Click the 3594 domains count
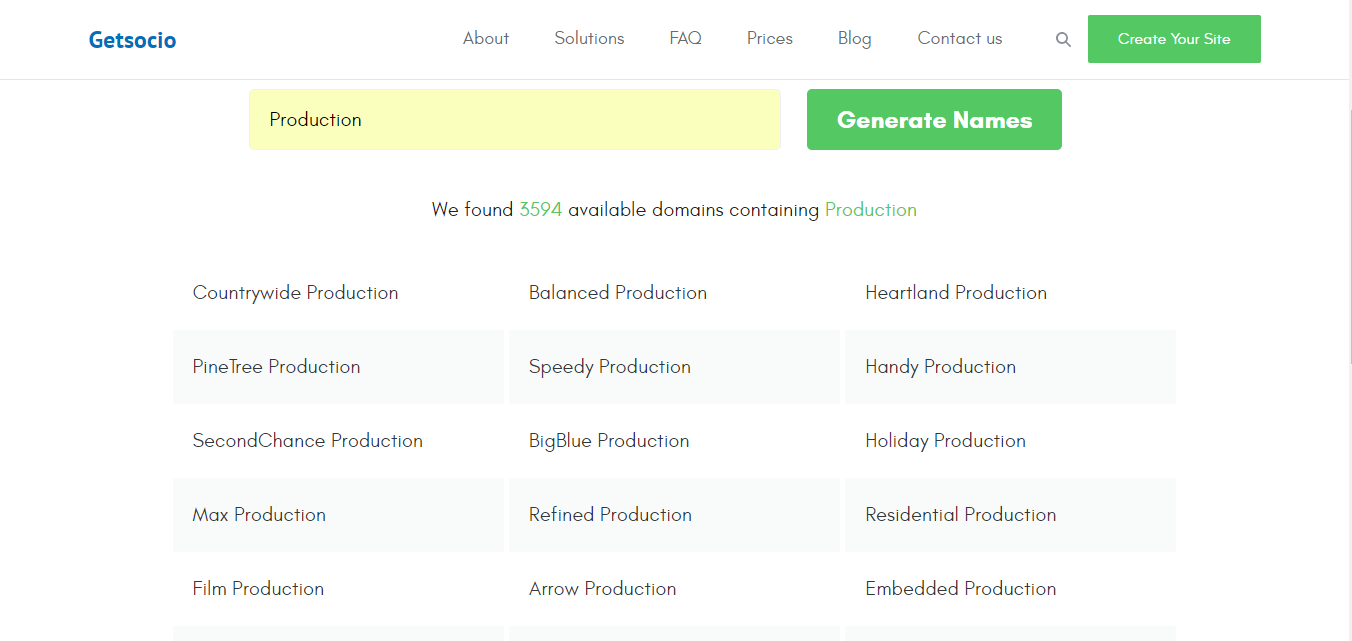The height and width of the screenshot is (641, 1352). point(540,210)
